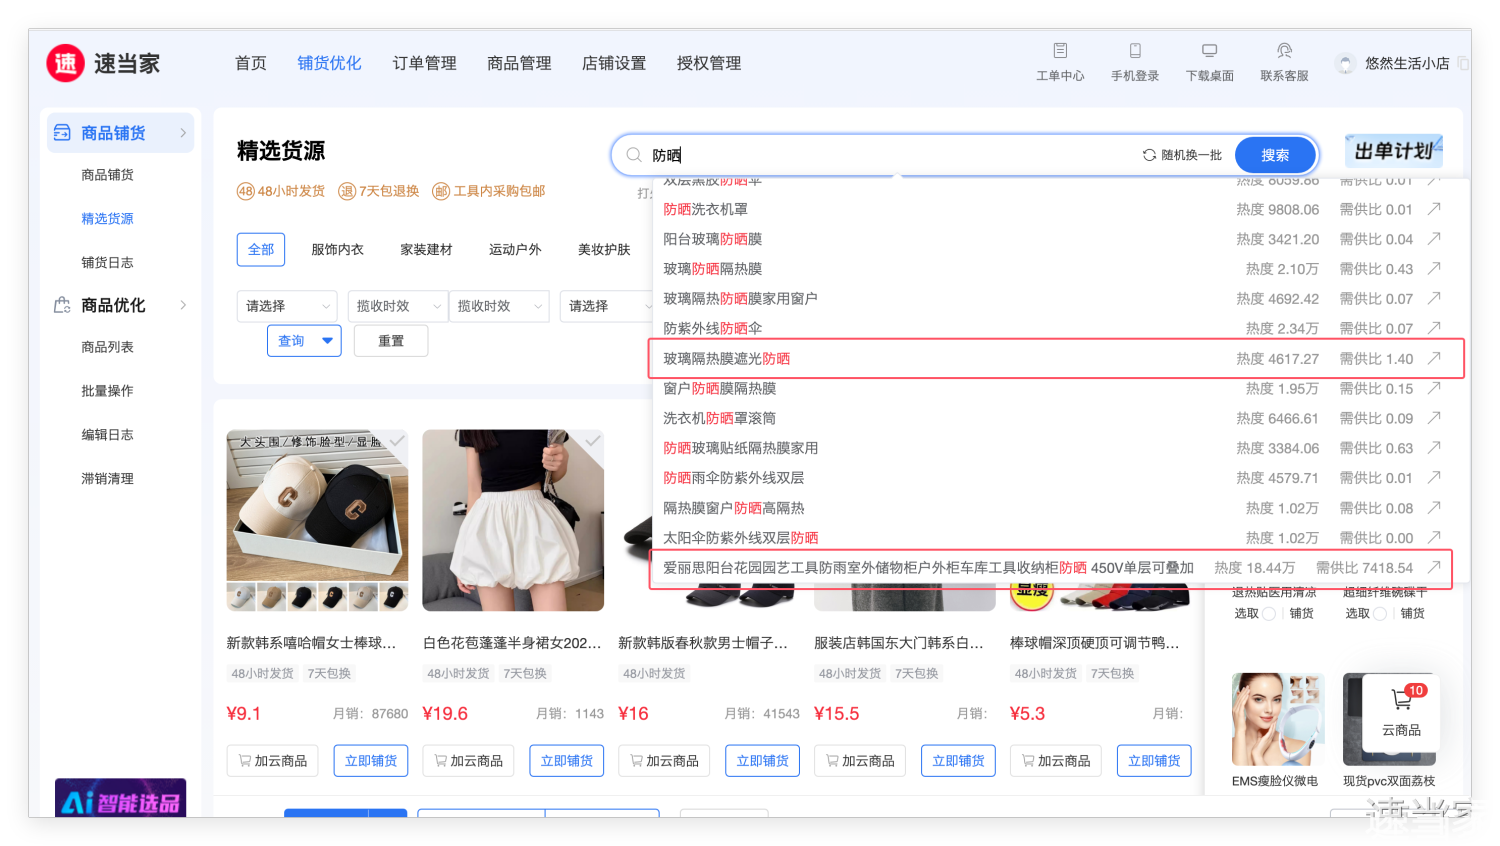Click the 下载桌面 monitor icon
The width and height of the screenshot is (1500, 846).
coord(1209,51)
